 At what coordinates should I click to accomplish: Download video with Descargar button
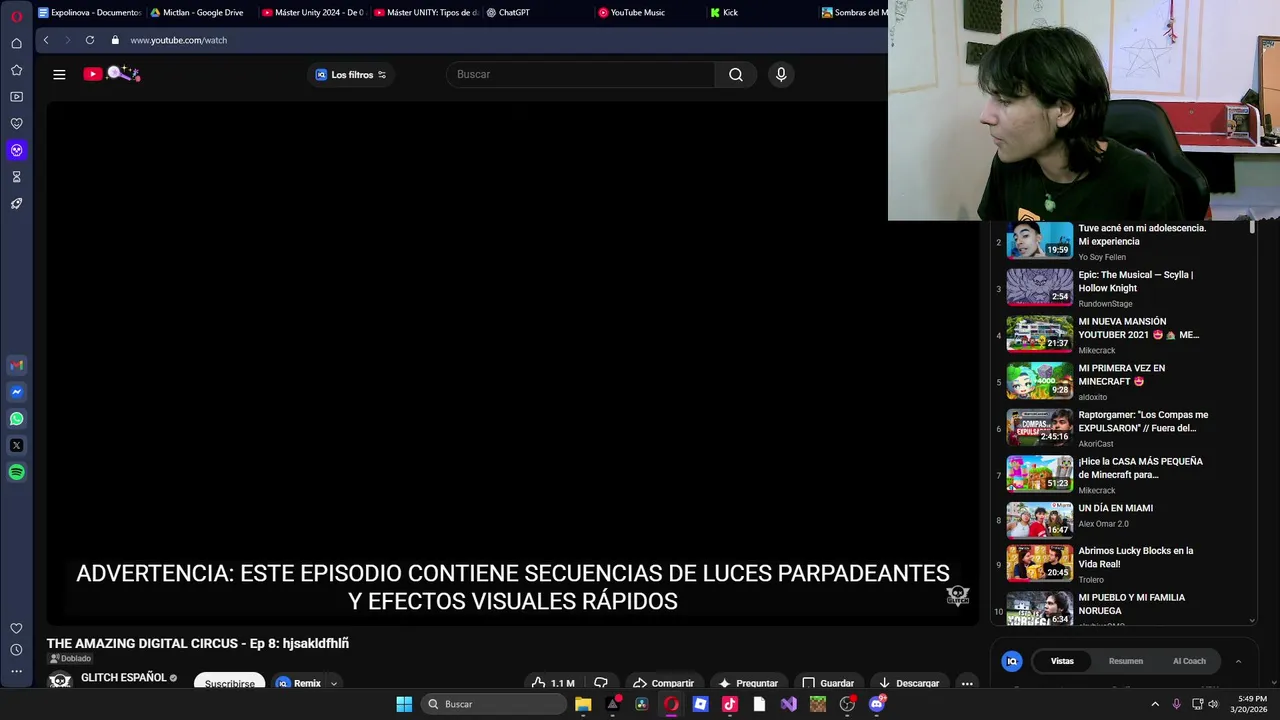909,683
